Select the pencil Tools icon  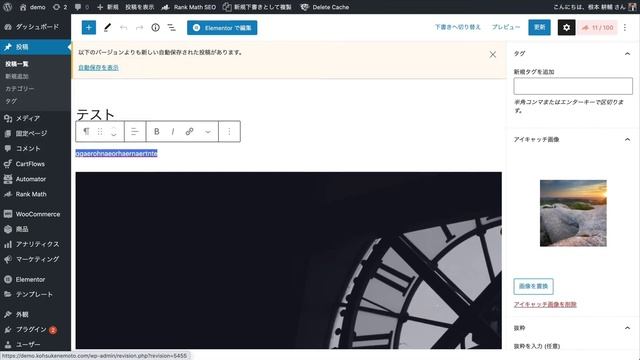coord(107,27)
